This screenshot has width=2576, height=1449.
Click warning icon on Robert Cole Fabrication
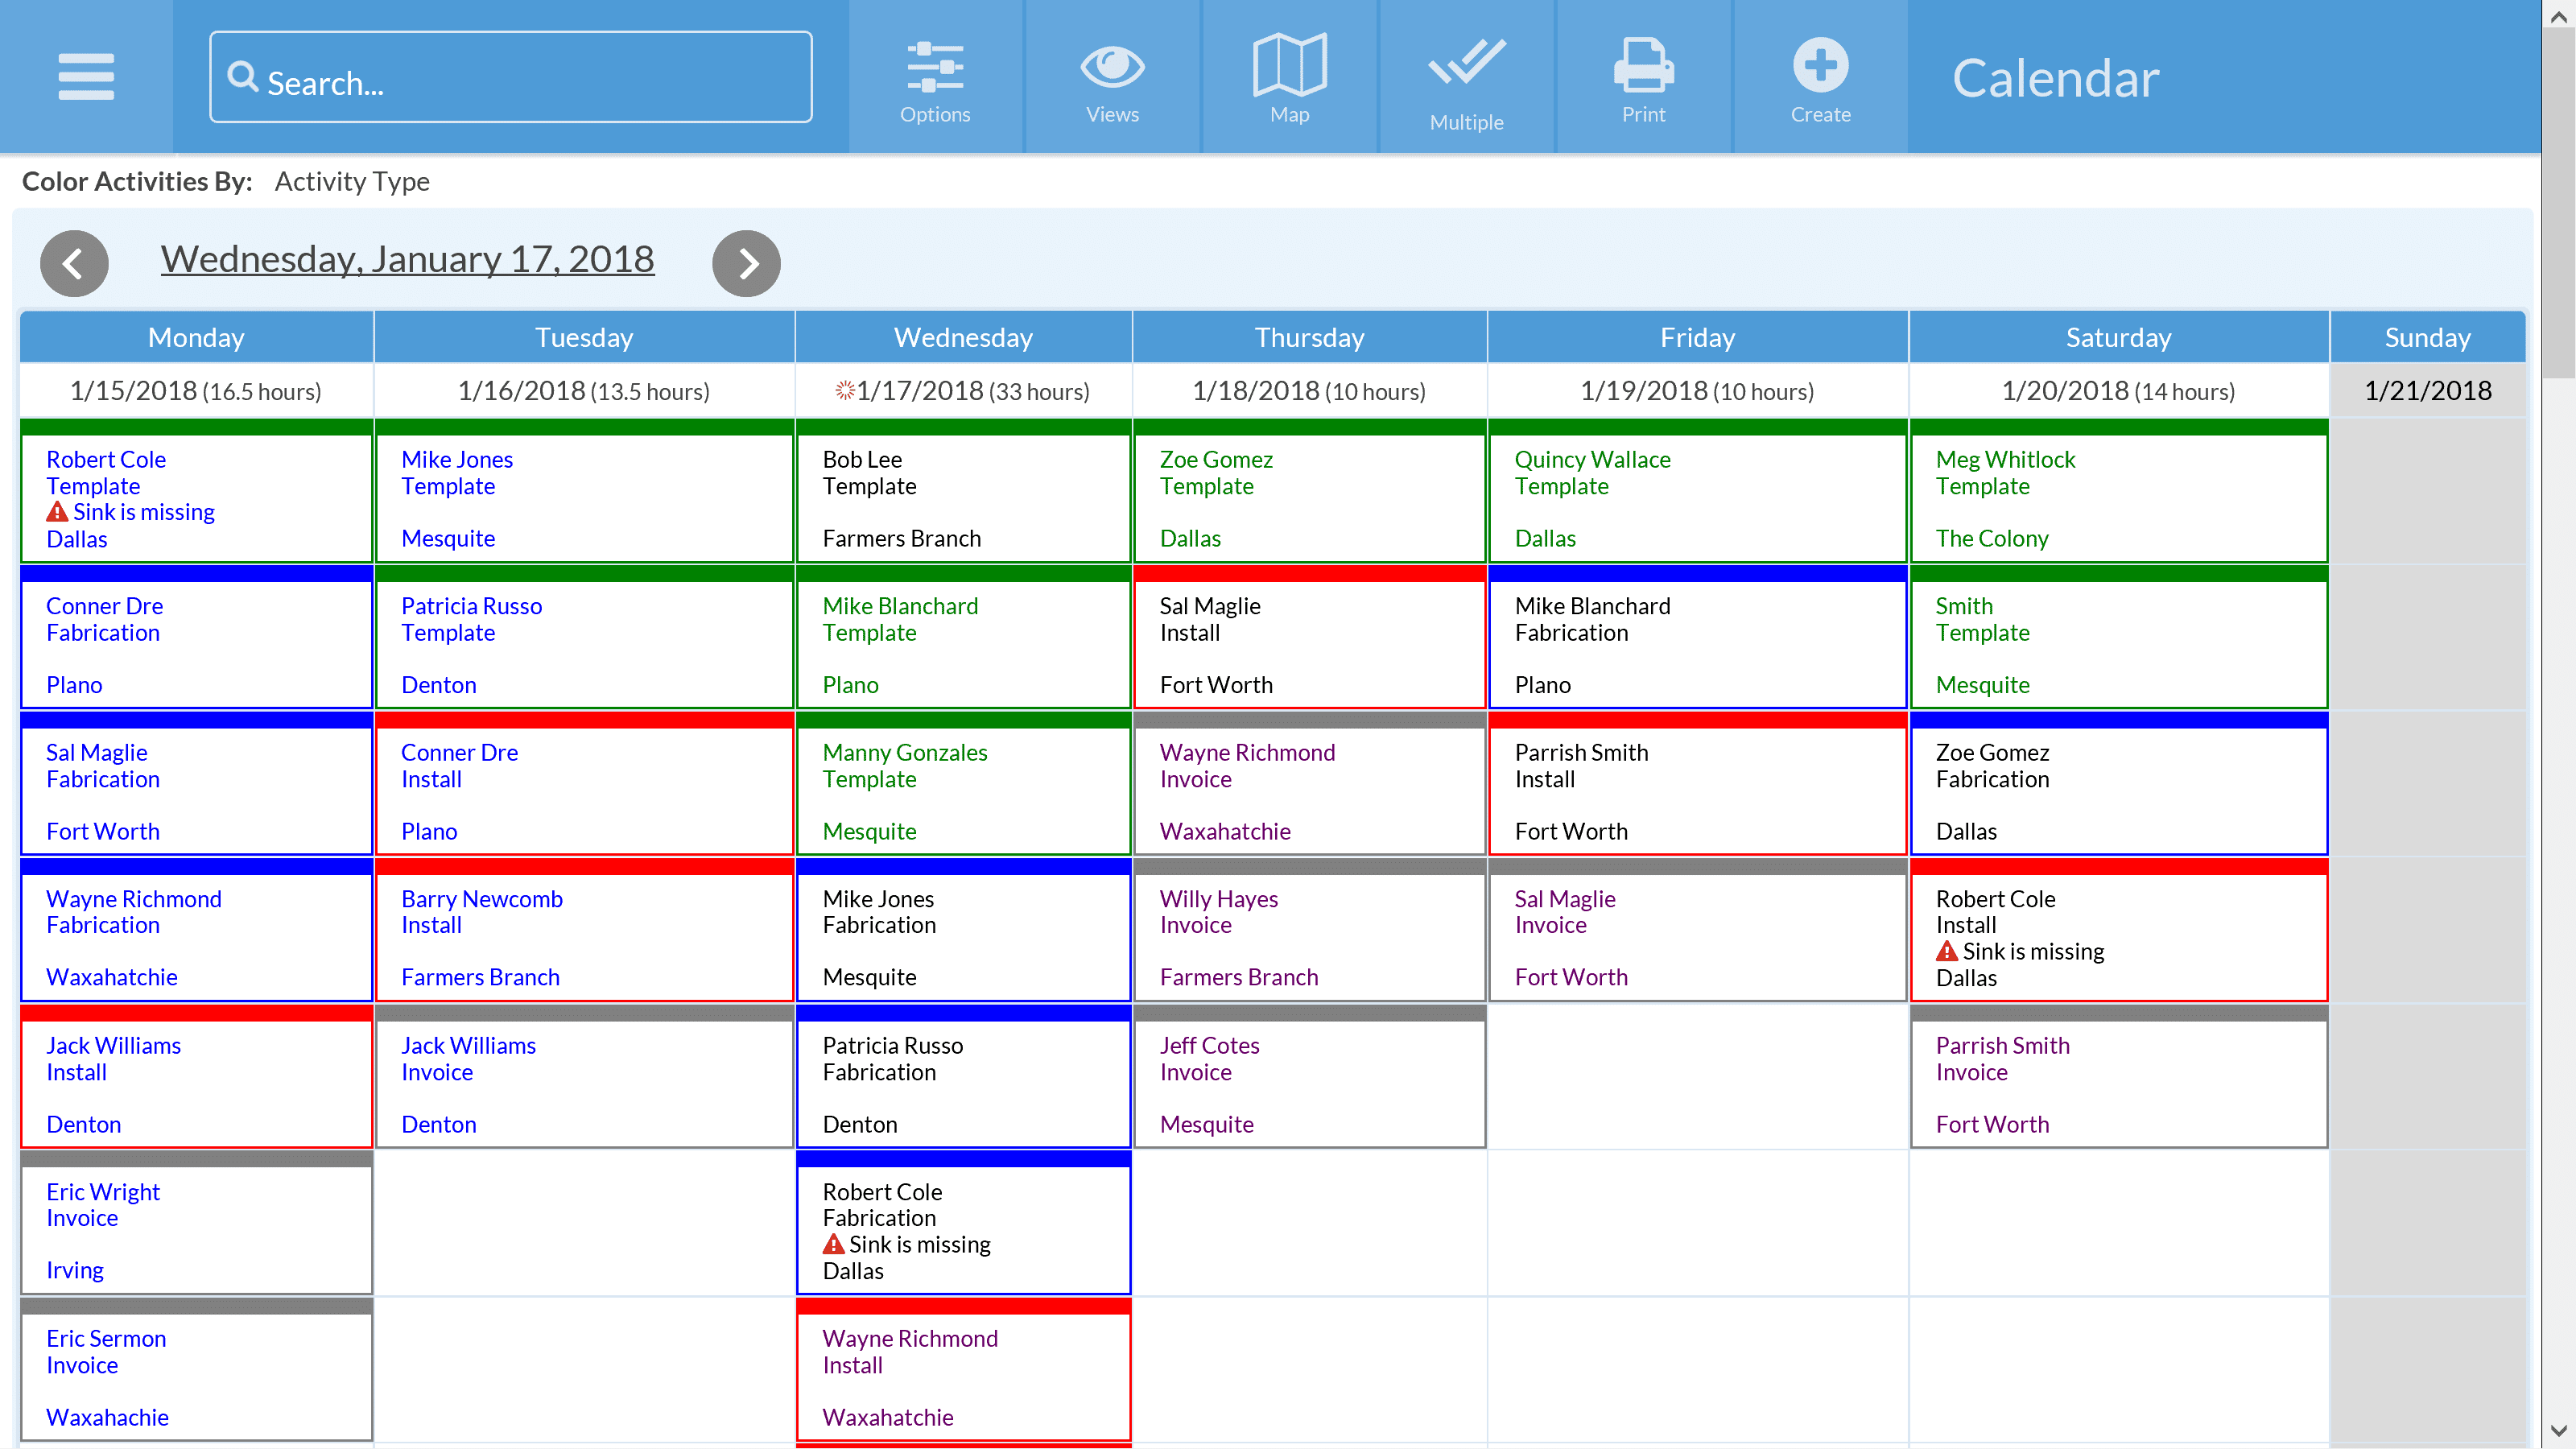pyautogui.click(x=833, y=1244)
